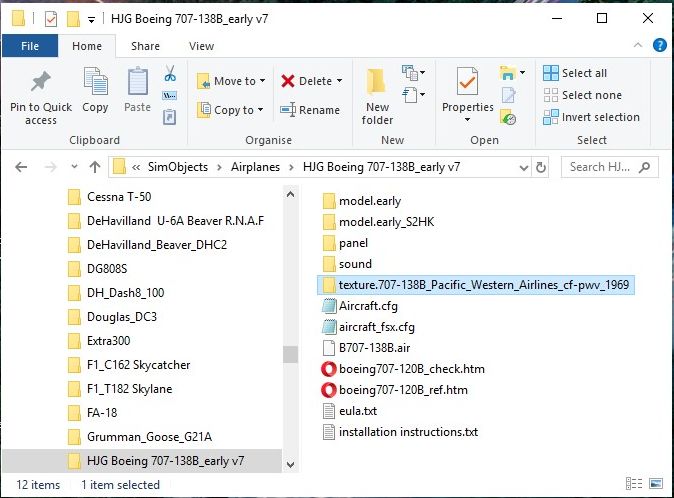Expand the Properties dropdown arrow
Screen dimensions: 674x498
click(467, 120)
